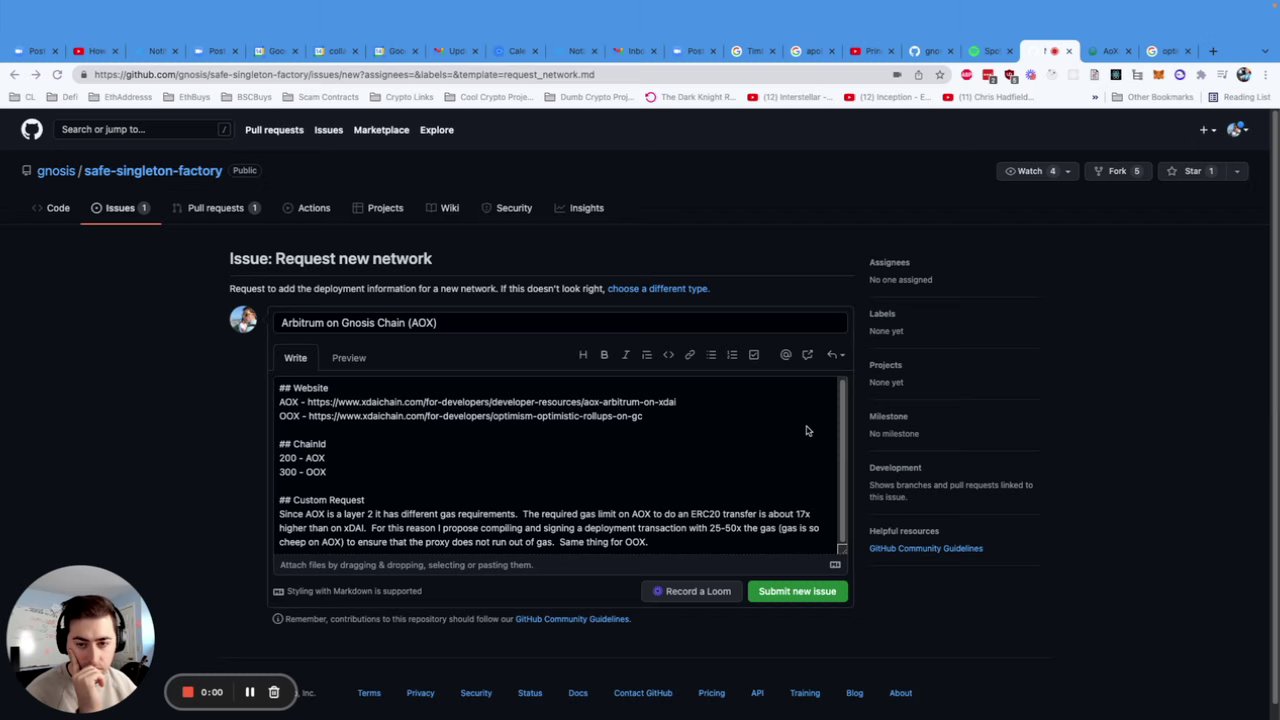Open Explore in top navigation
This screenshot has width=1280, height=720.
(436, 130)
